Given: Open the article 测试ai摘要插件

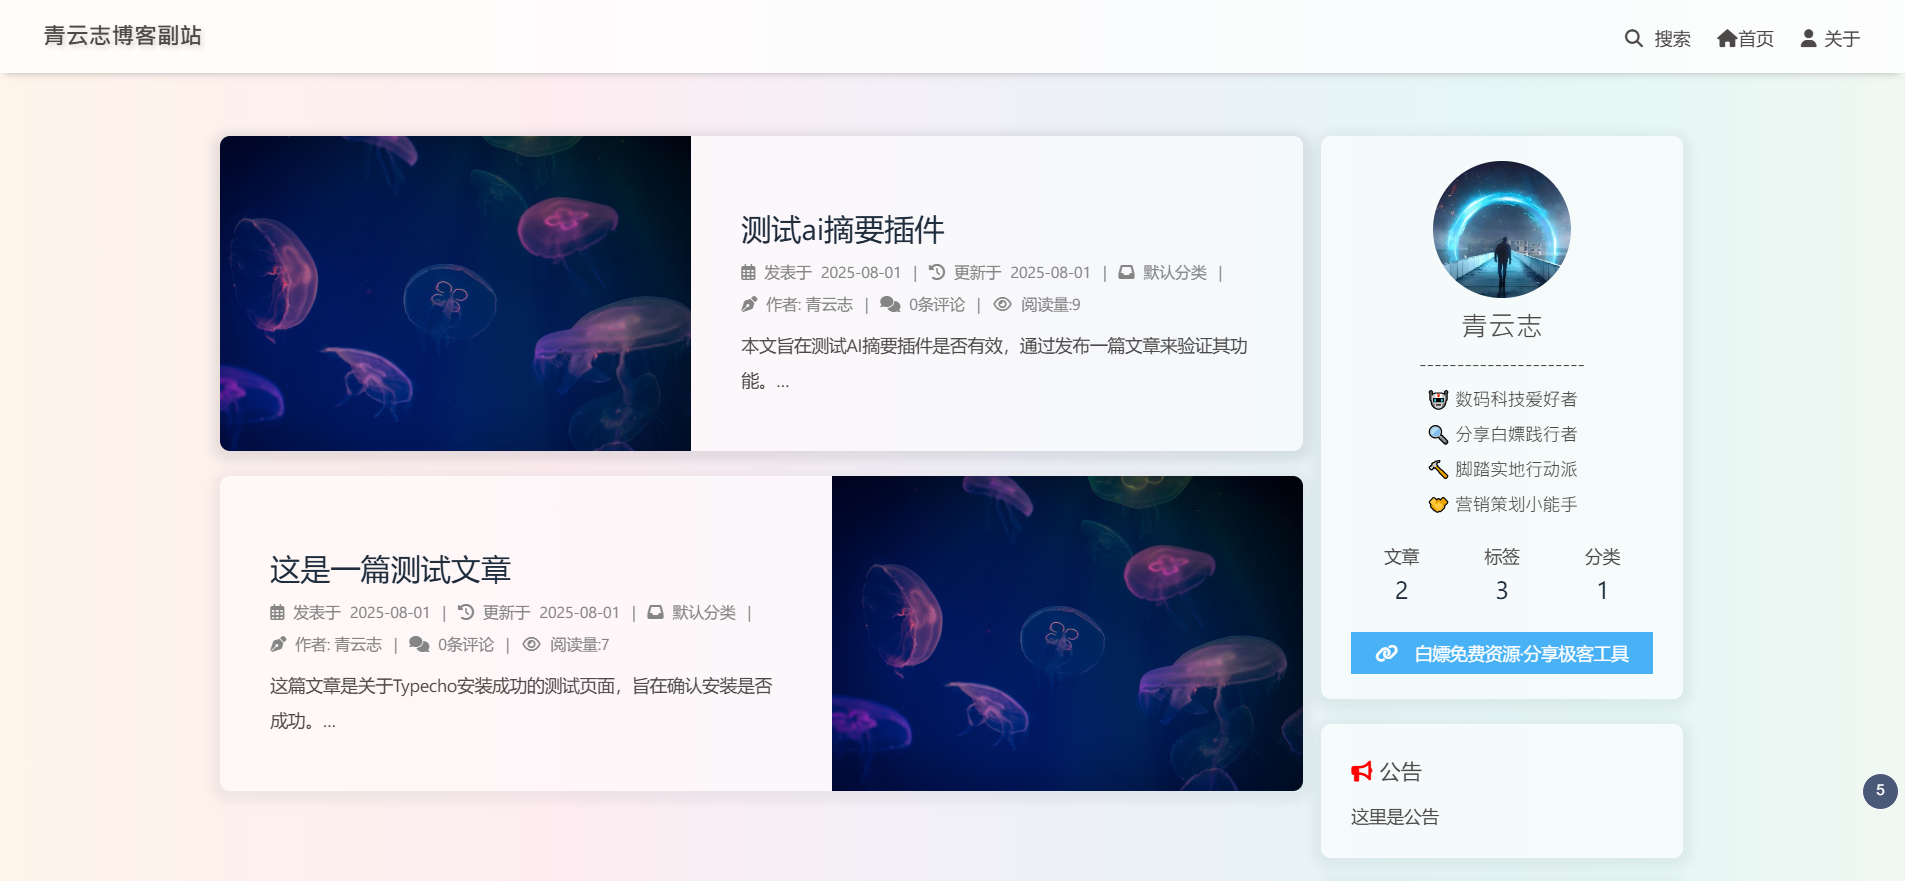Looking at the screenshot, I should 842,230.
